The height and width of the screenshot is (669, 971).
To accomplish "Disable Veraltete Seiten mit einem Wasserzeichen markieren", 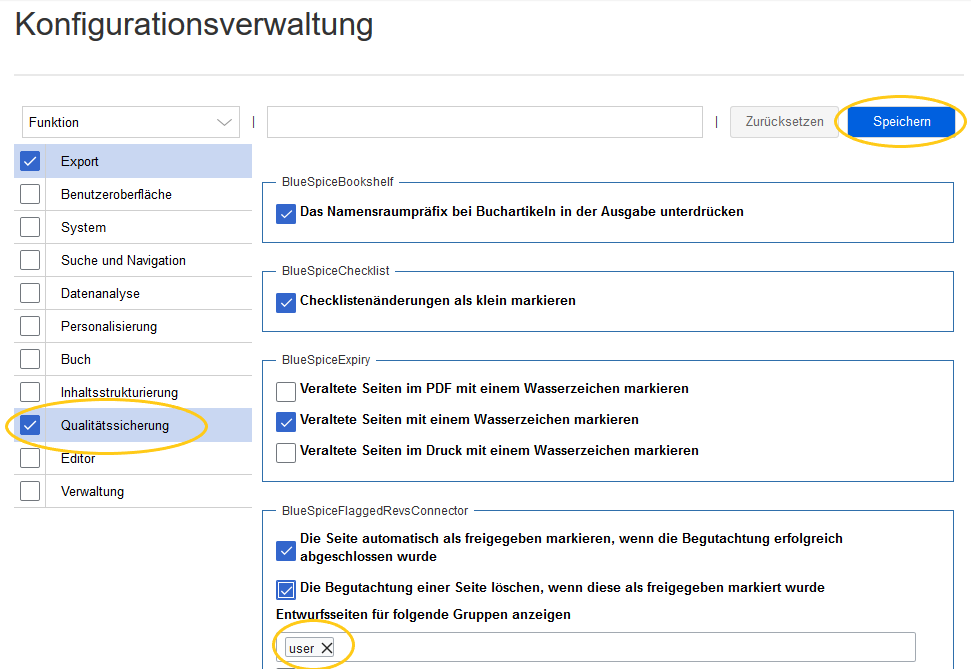I will click(x=285, y=422).
